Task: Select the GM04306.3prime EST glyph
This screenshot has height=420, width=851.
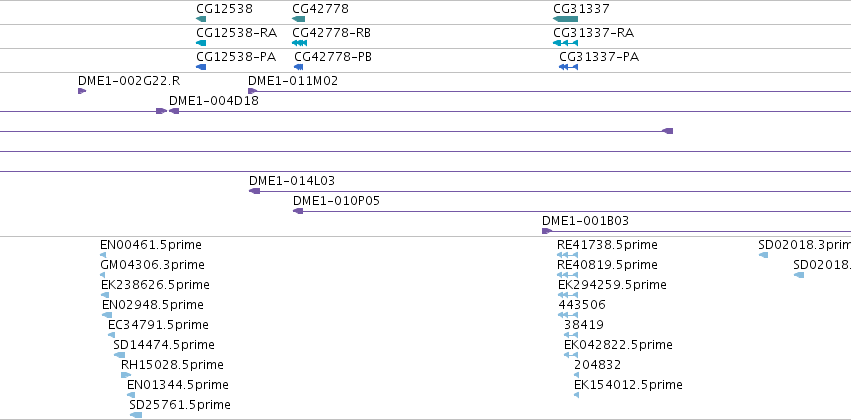Action: pos(103,275)
